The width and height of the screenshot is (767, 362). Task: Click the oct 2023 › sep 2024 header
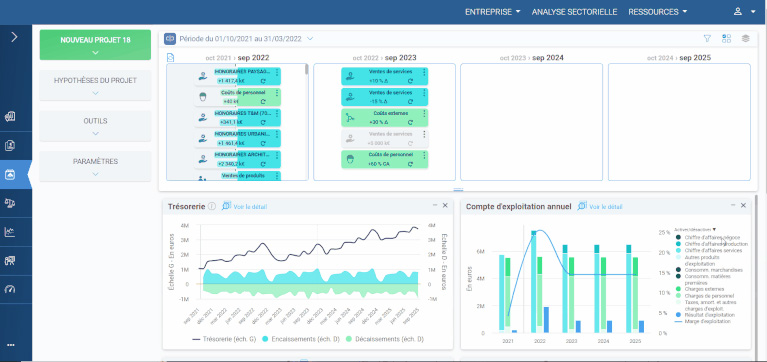[x=532, y=58]
